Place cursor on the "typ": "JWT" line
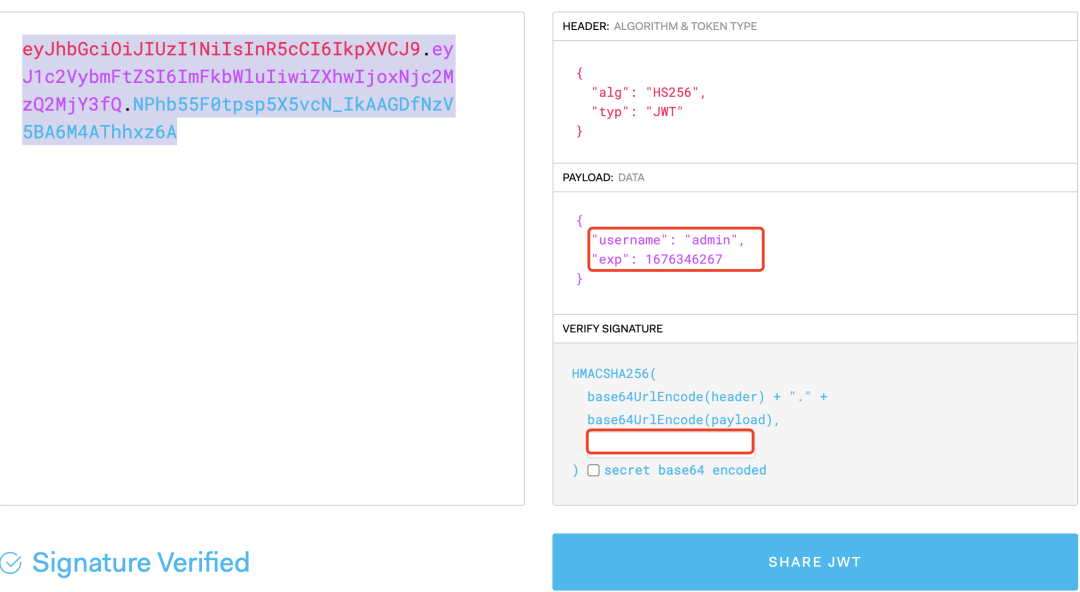This screenshot has height=592, width=1080. [x=637, y=112]
